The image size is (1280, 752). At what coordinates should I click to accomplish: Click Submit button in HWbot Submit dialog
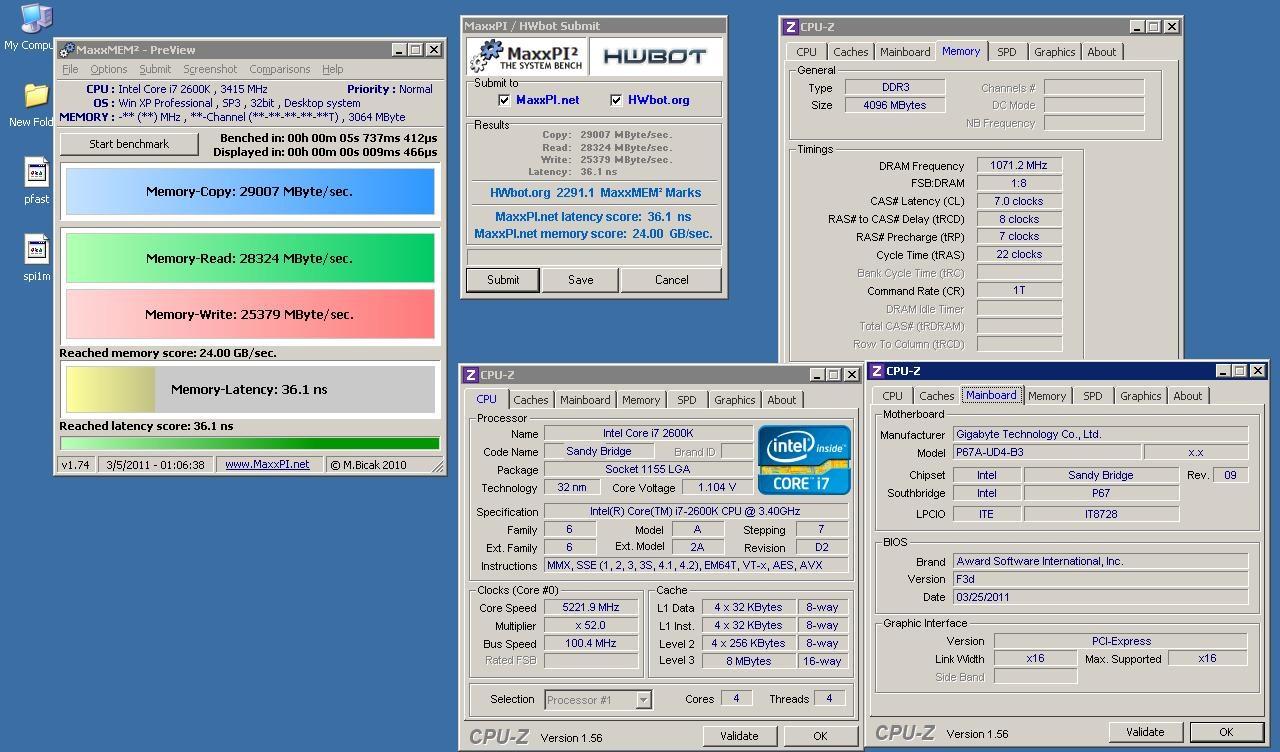tap(503, 280)
